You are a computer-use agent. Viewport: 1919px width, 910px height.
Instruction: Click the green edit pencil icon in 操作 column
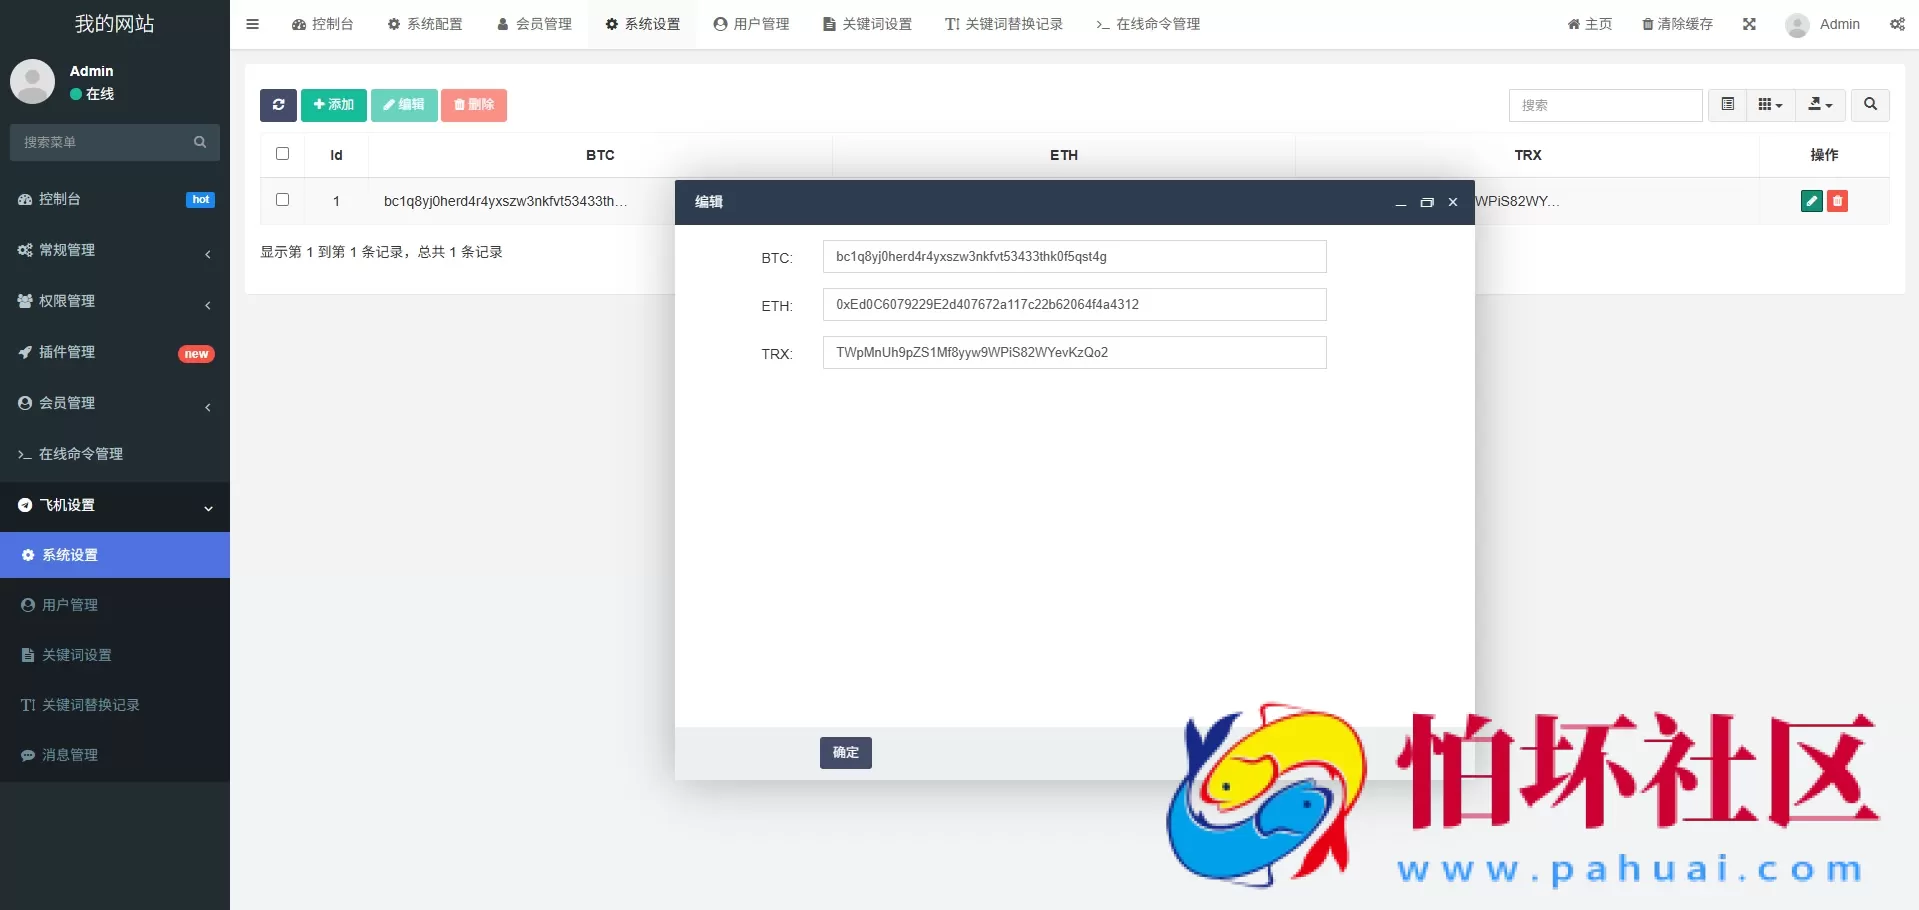[x=1811, y=200]
